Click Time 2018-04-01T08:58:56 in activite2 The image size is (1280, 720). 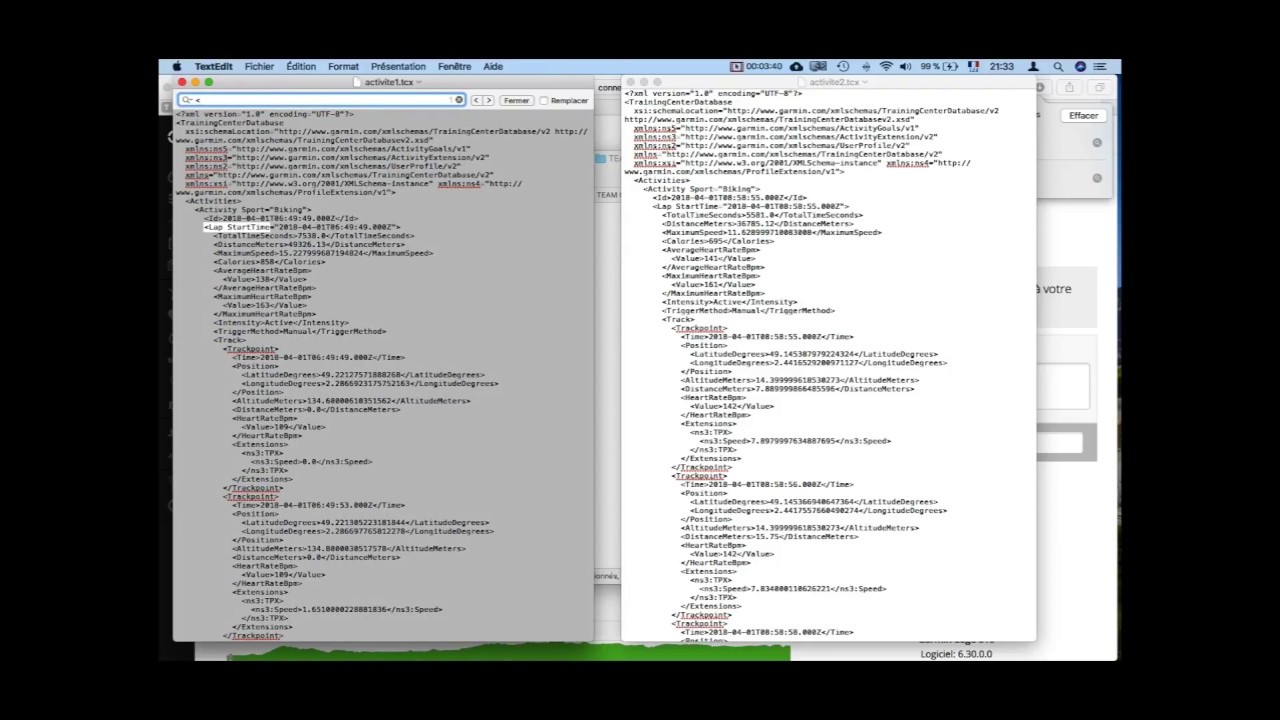pos(767,484)
